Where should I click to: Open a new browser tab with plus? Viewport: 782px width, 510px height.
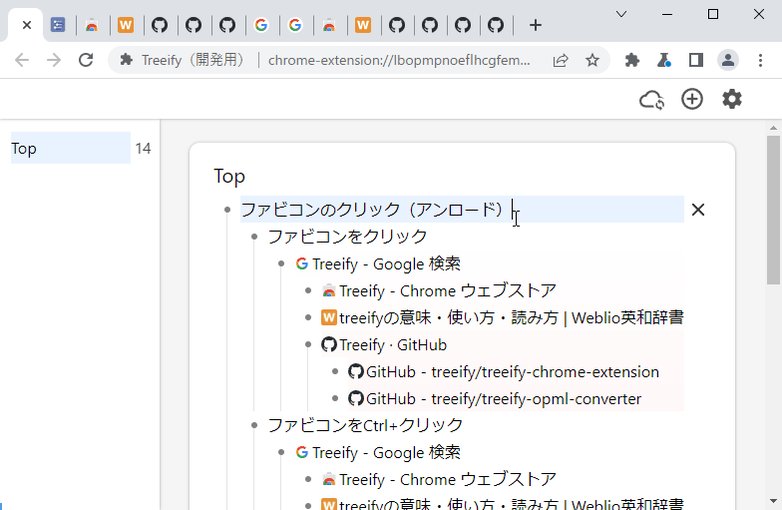point(535,25)
